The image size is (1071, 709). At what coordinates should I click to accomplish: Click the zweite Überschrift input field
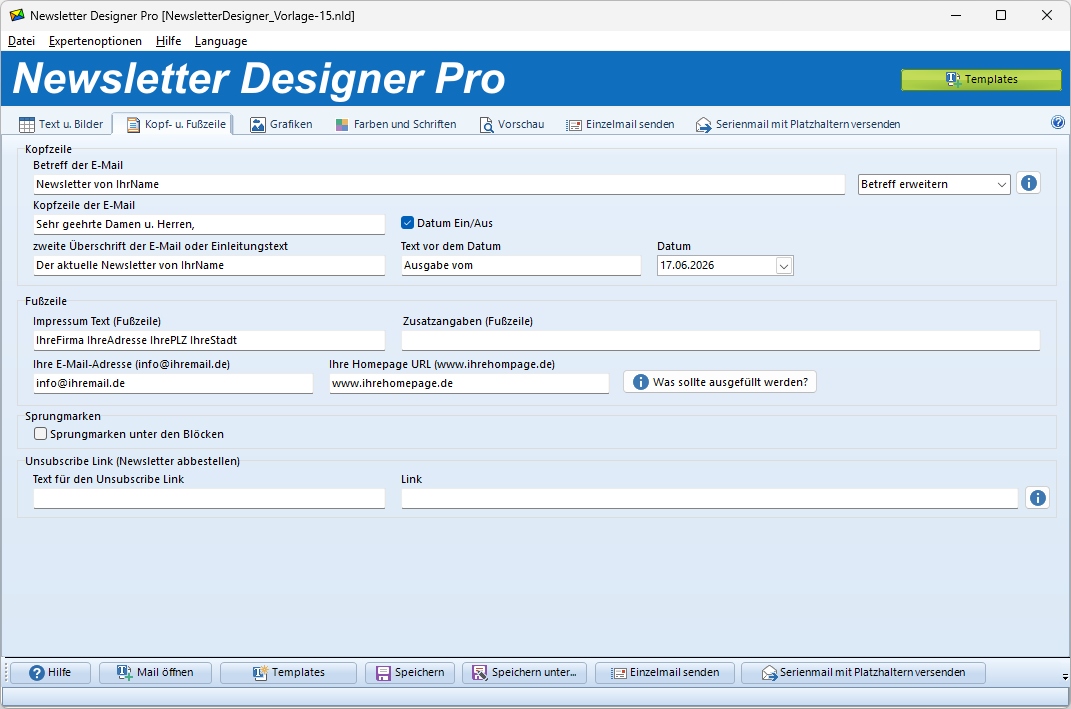[x=209, y=266]
